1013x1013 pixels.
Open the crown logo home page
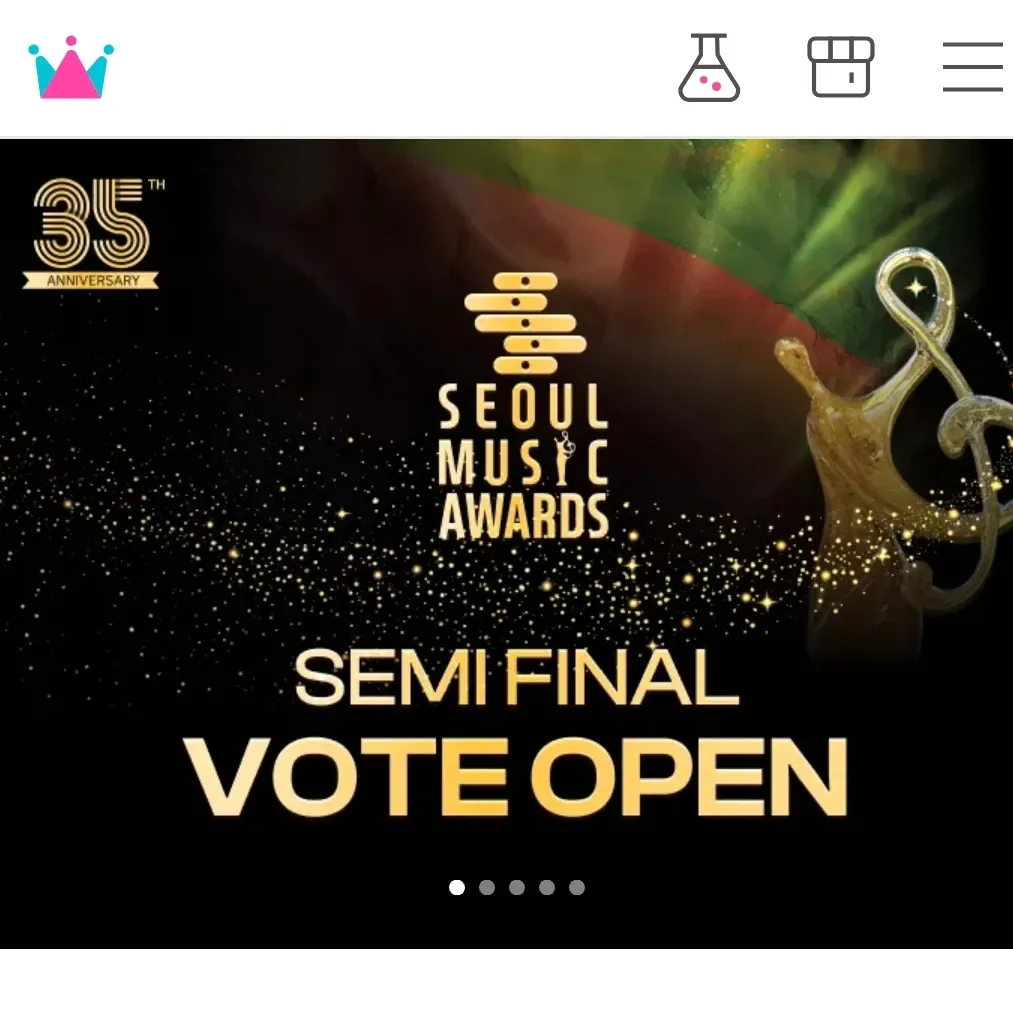click(71, 68)
